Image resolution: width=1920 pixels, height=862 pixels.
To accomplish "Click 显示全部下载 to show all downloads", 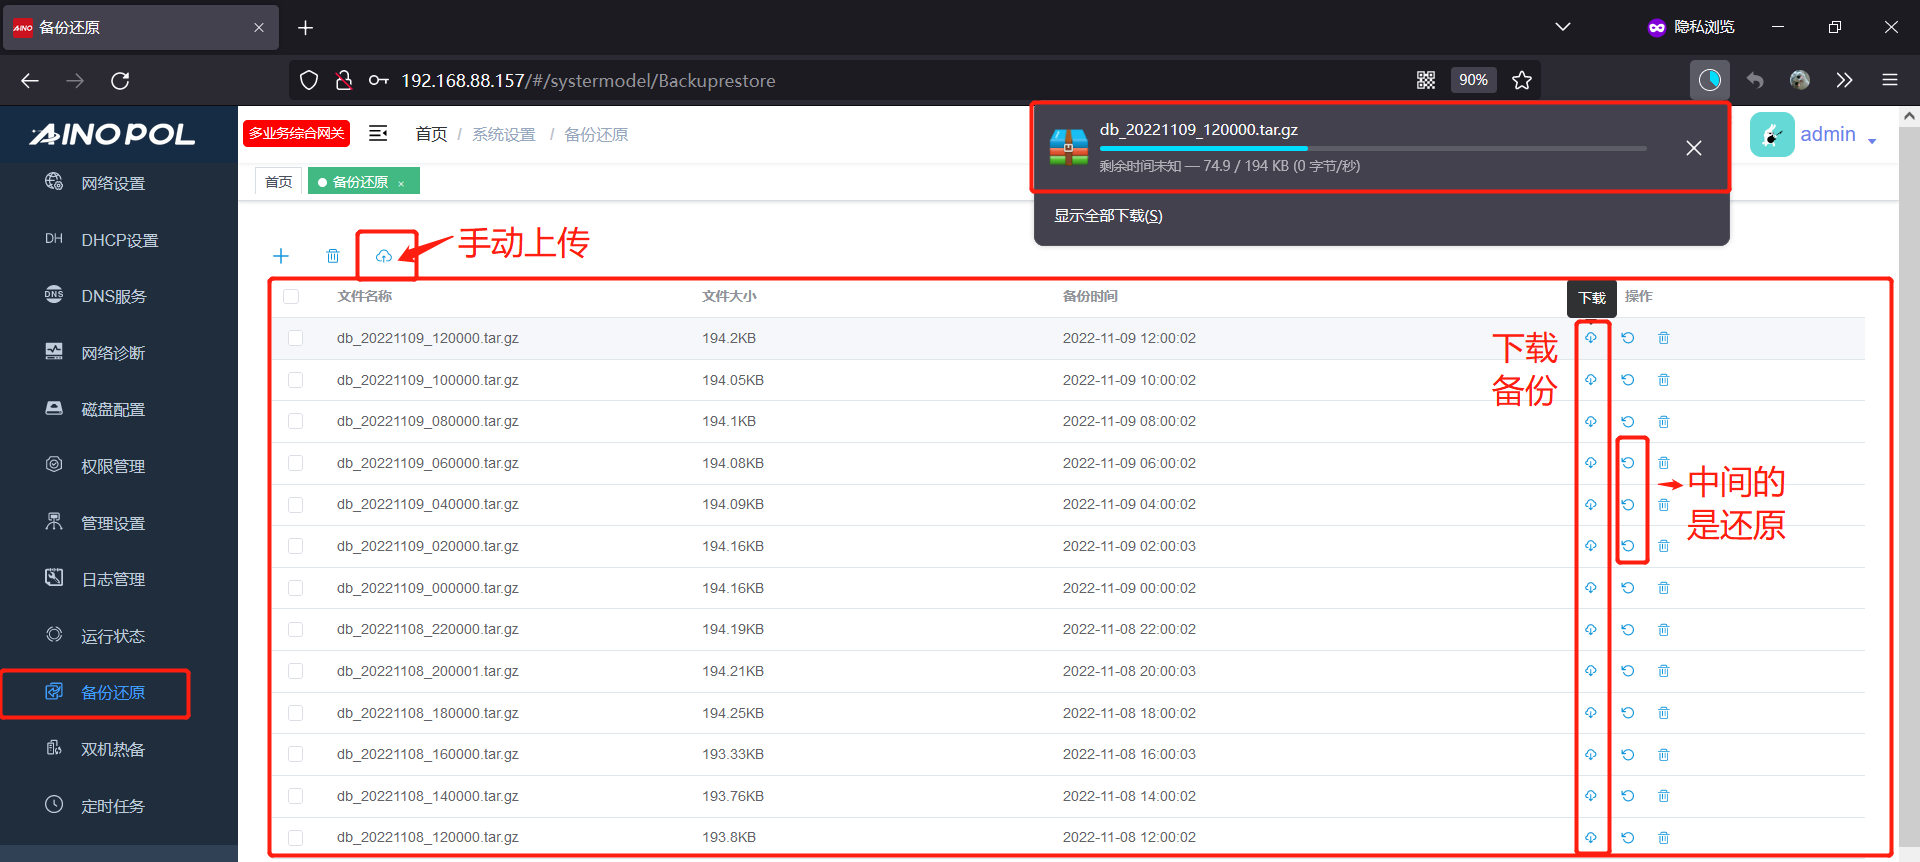I will click(x=1108, y=216).
